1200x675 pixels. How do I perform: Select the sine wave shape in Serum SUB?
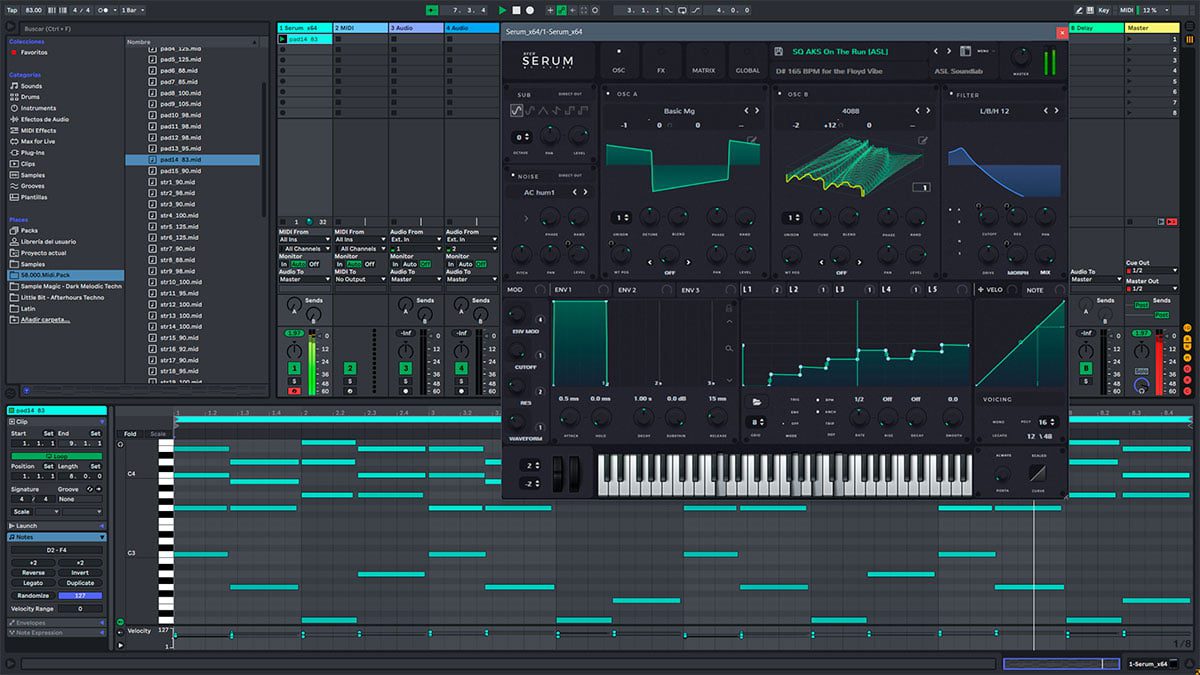[516, 110]
